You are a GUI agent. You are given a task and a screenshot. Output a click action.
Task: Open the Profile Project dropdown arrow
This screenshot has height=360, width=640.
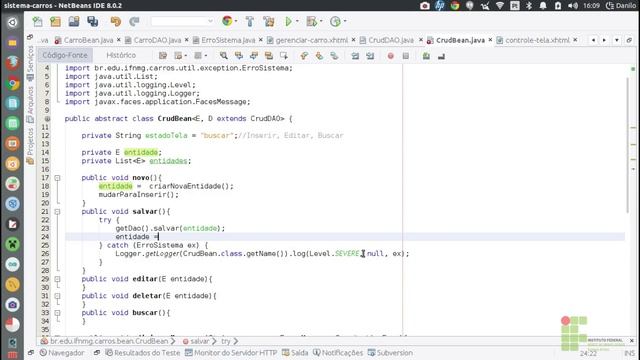345,21
